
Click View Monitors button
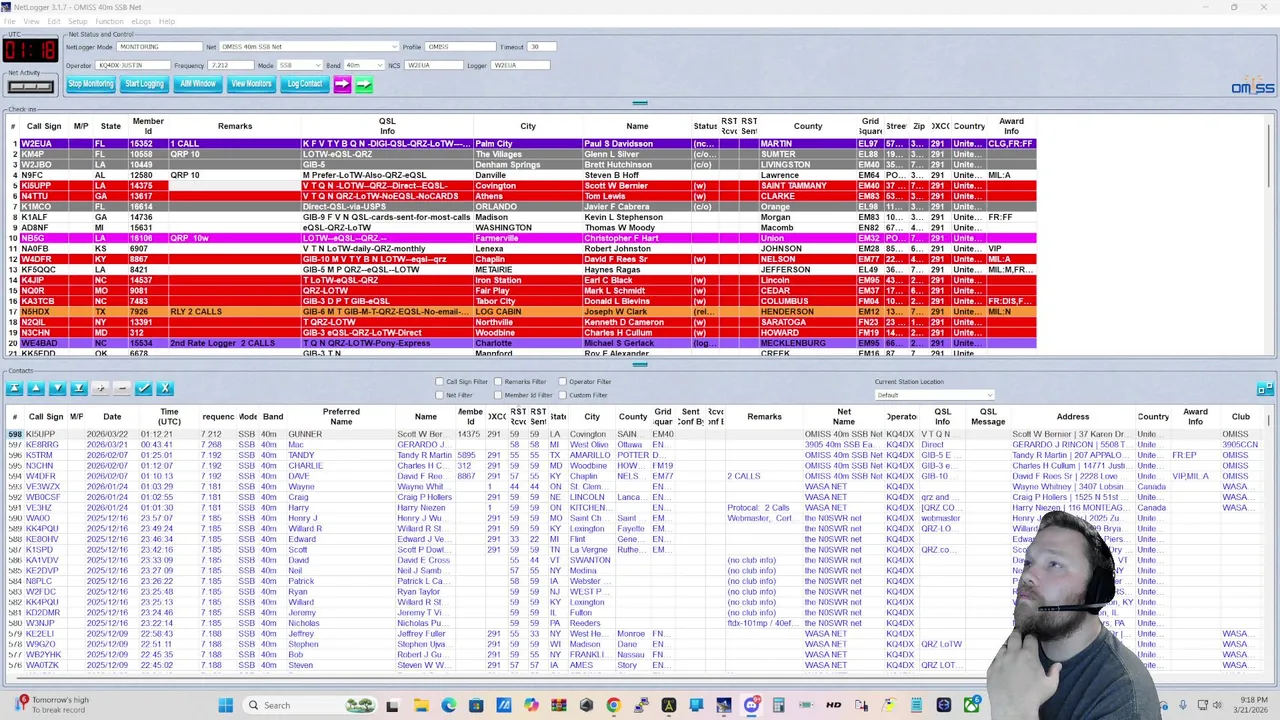pos(251,84)
